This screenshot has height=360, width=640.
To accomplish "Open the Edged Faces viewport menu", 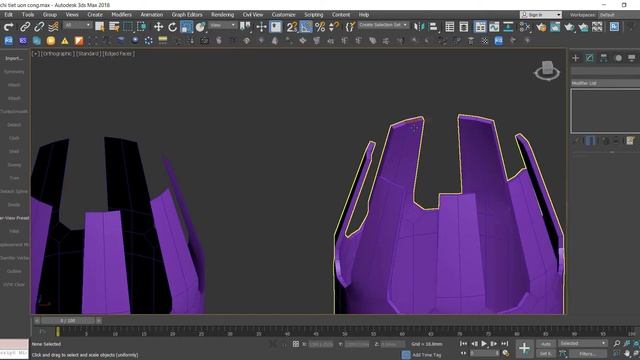I will [x=118, y=53].
